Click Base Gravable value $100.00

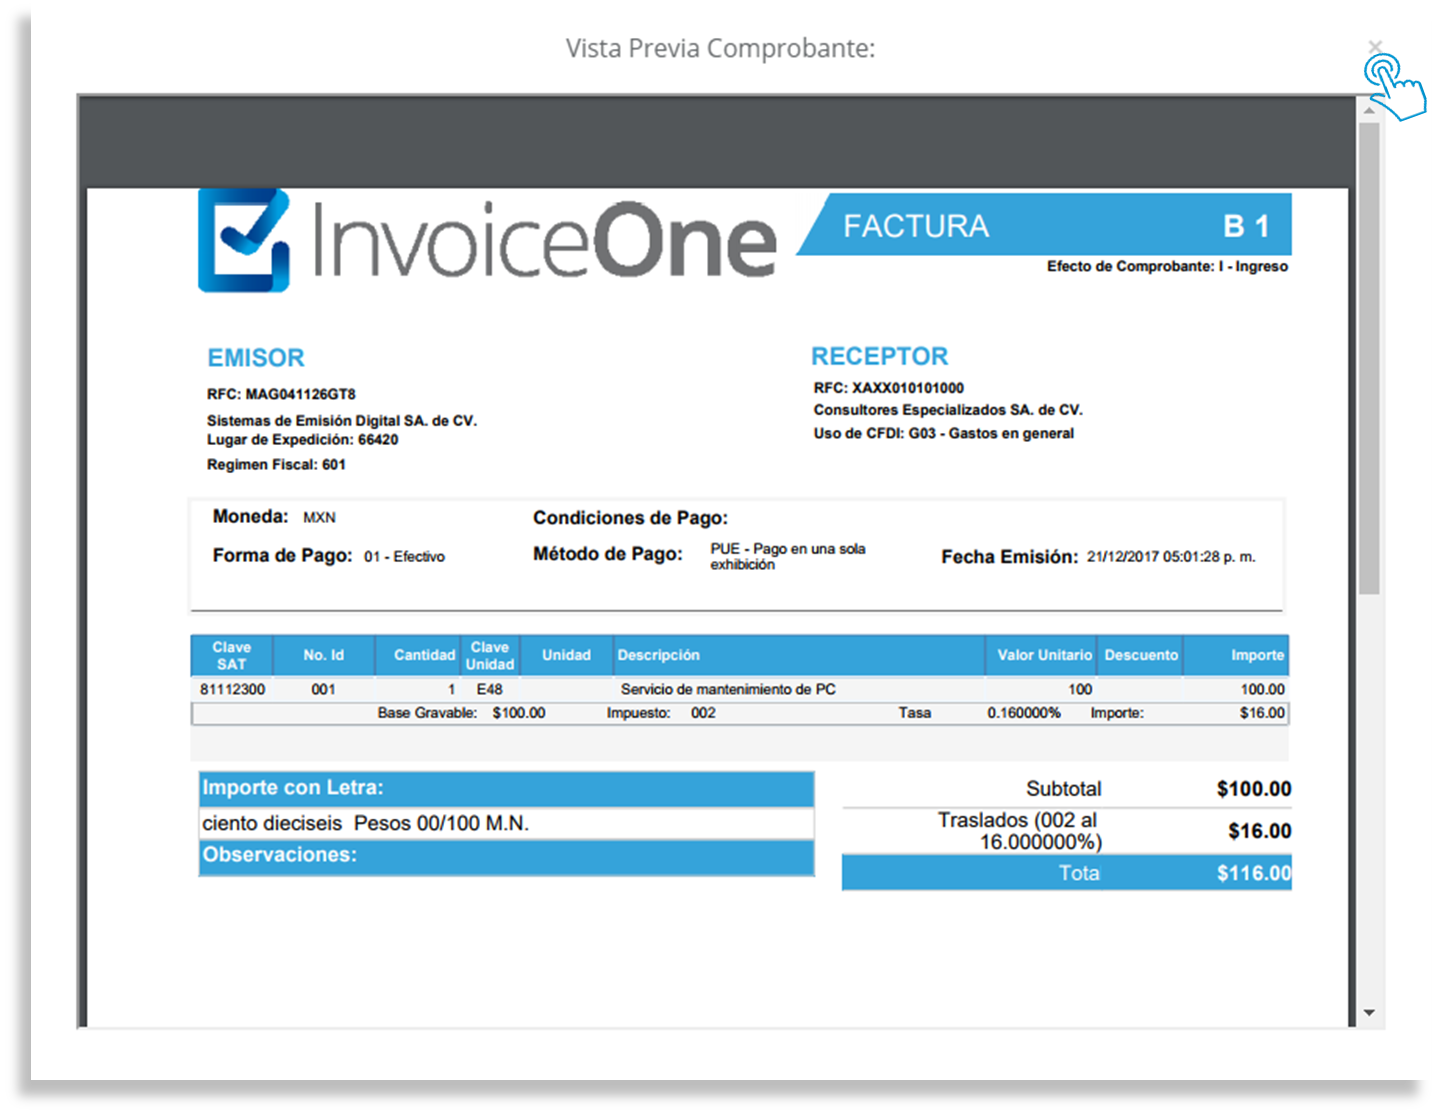pos(519,713)
